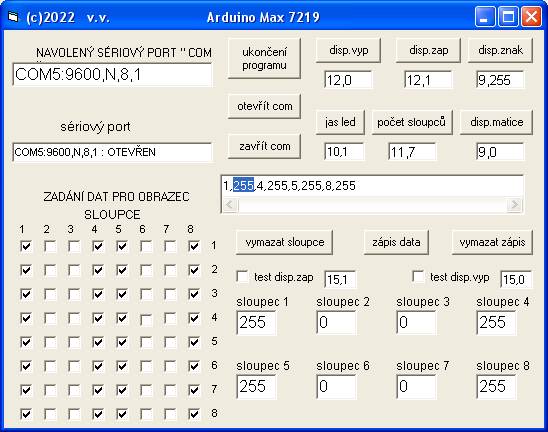548x432 pixels.
Task: Uncheck column 1 row 8 checkbox
Action: (26, 414)
